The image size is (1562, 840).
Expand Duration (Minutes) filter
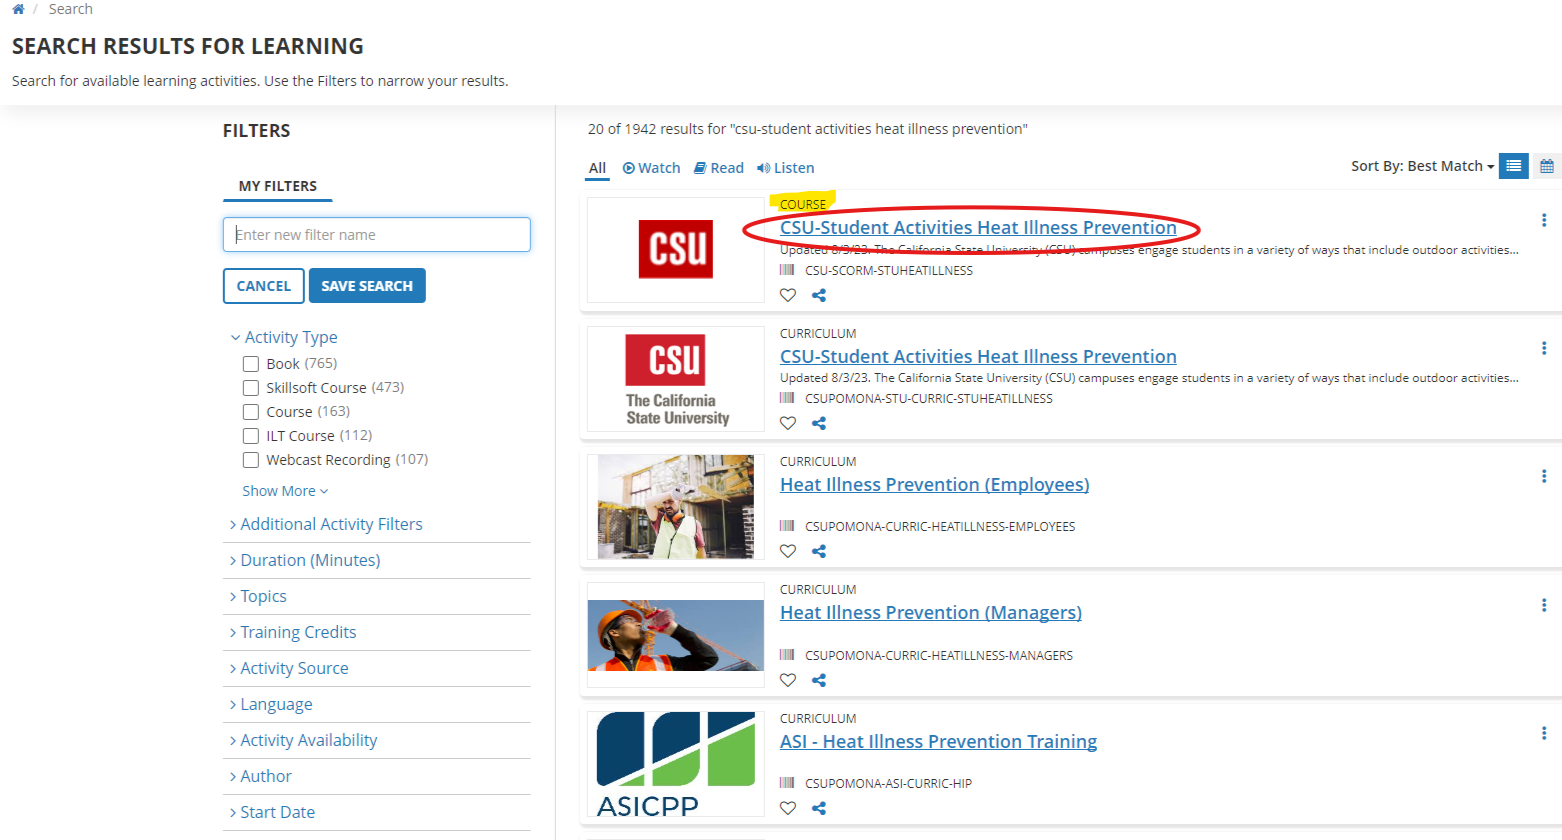[x=305, y=560]
